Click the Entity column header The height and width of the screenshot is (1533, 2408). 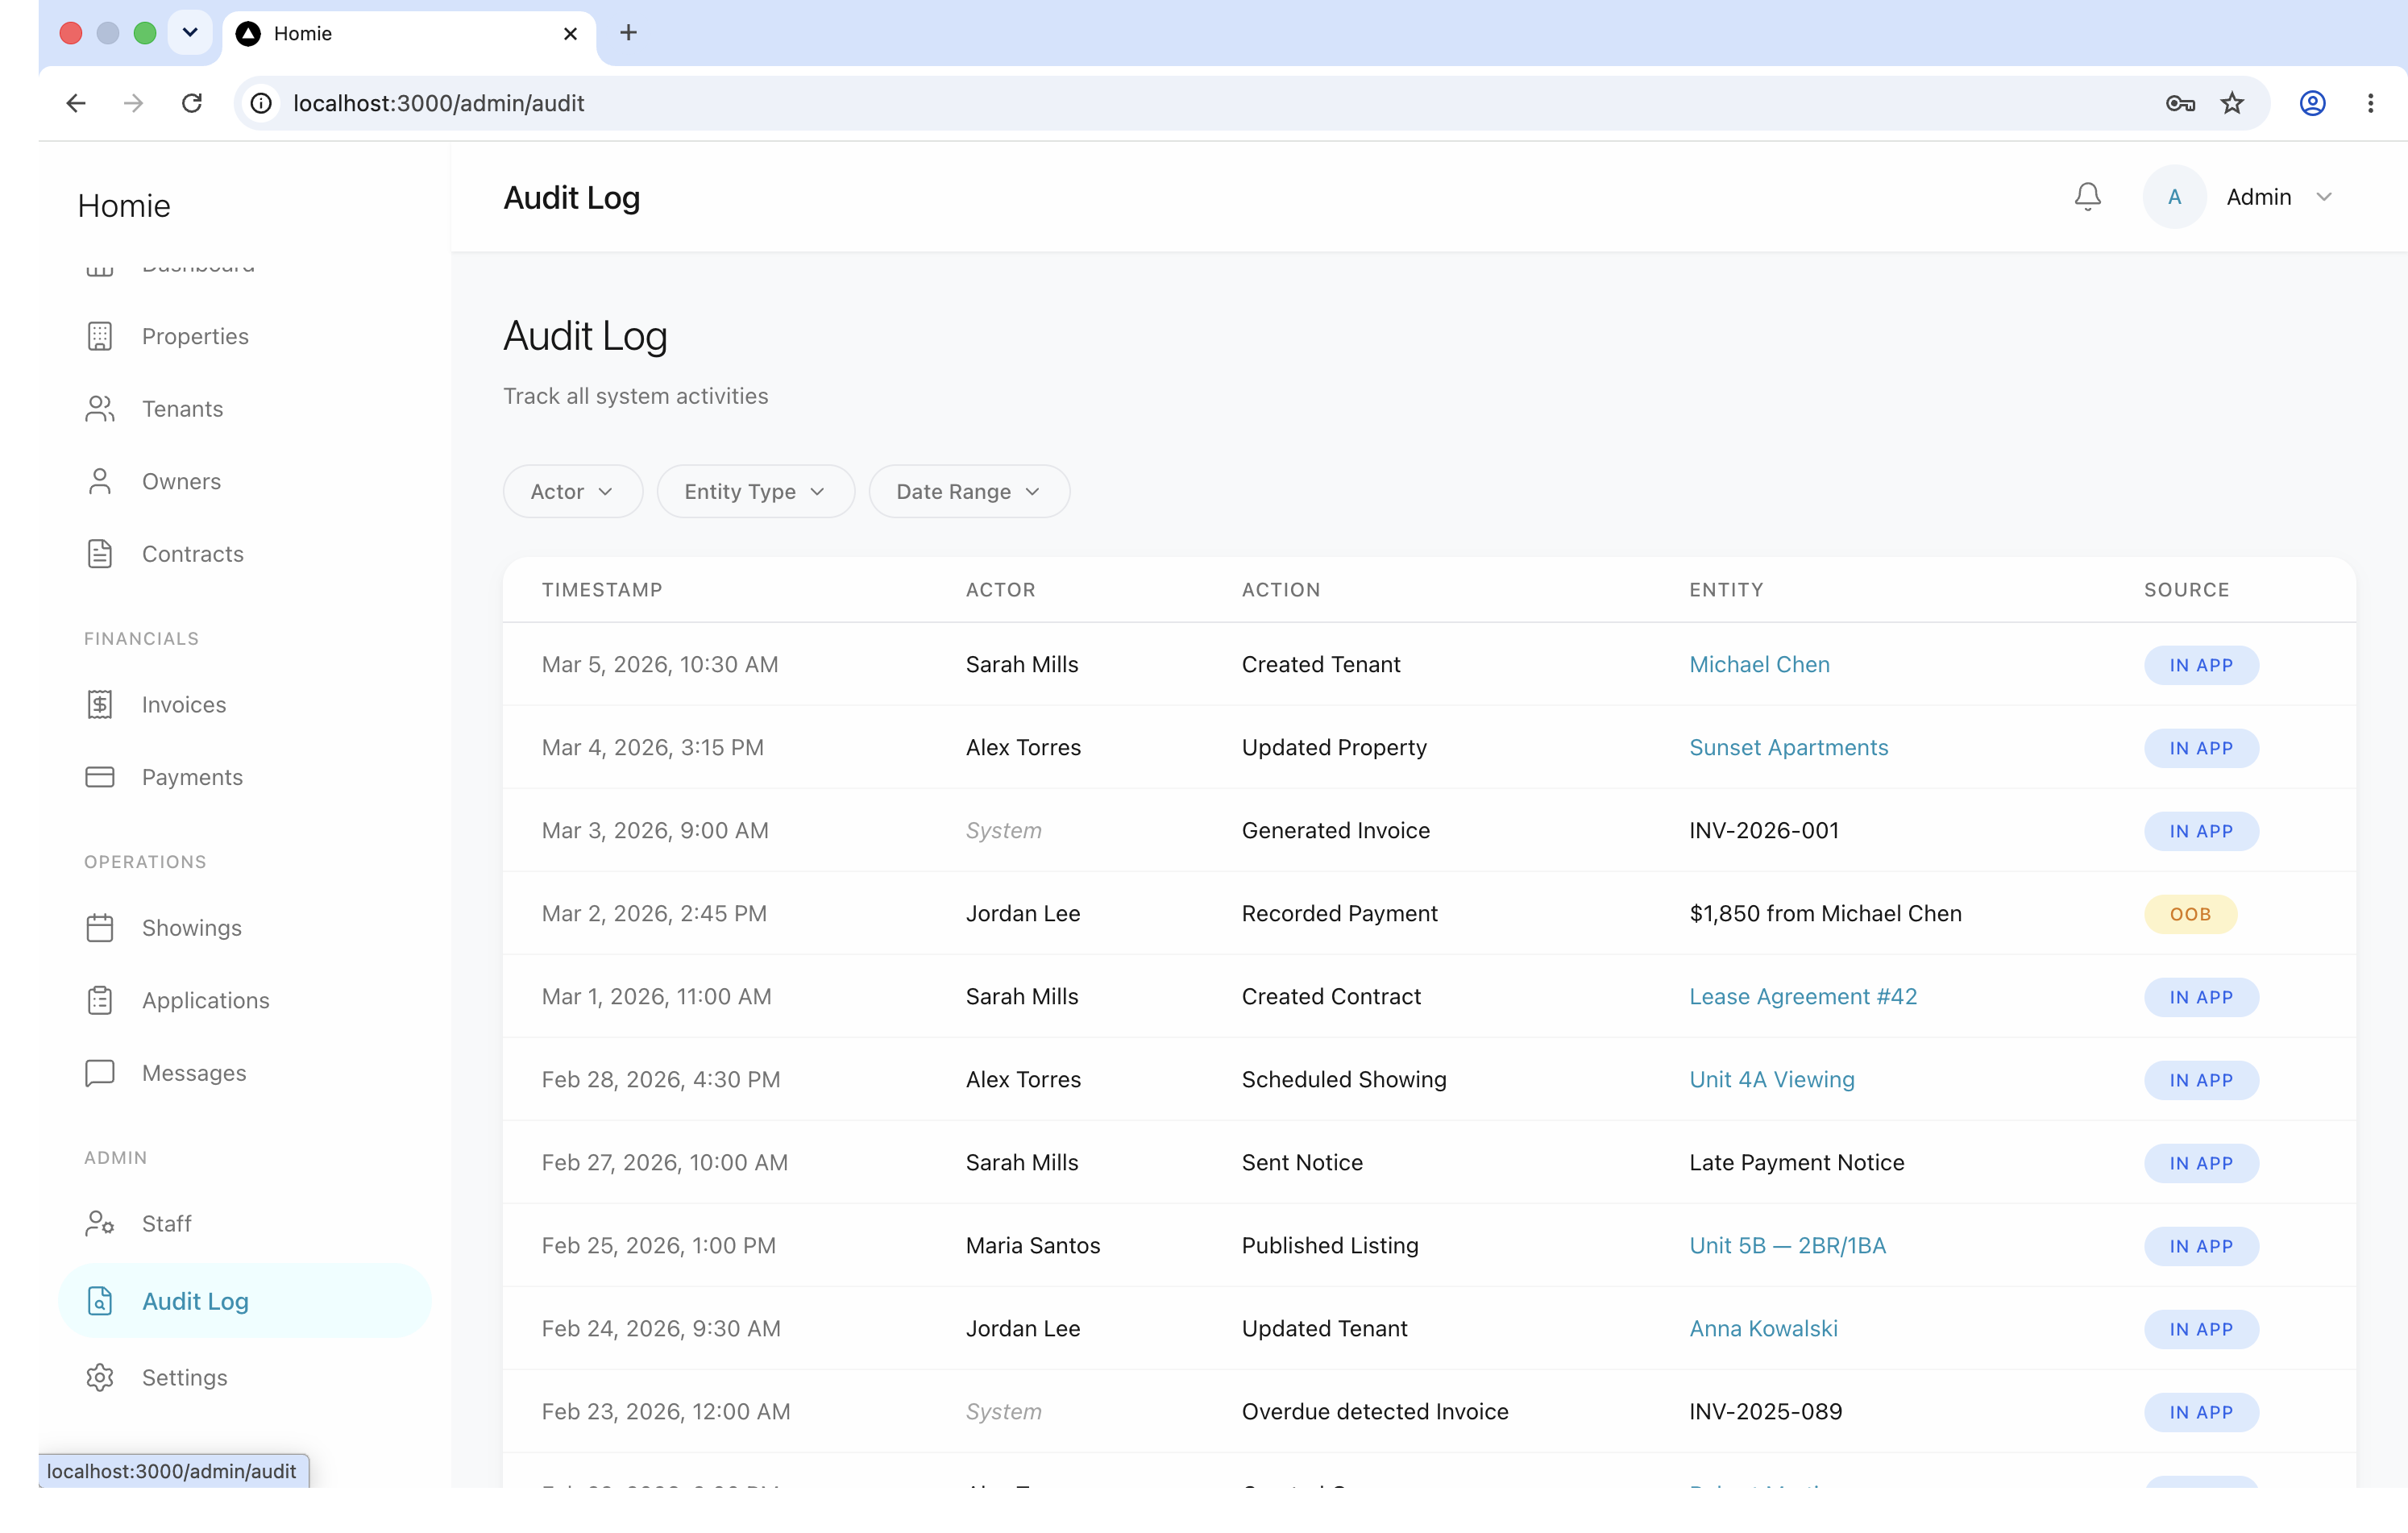1726,590
